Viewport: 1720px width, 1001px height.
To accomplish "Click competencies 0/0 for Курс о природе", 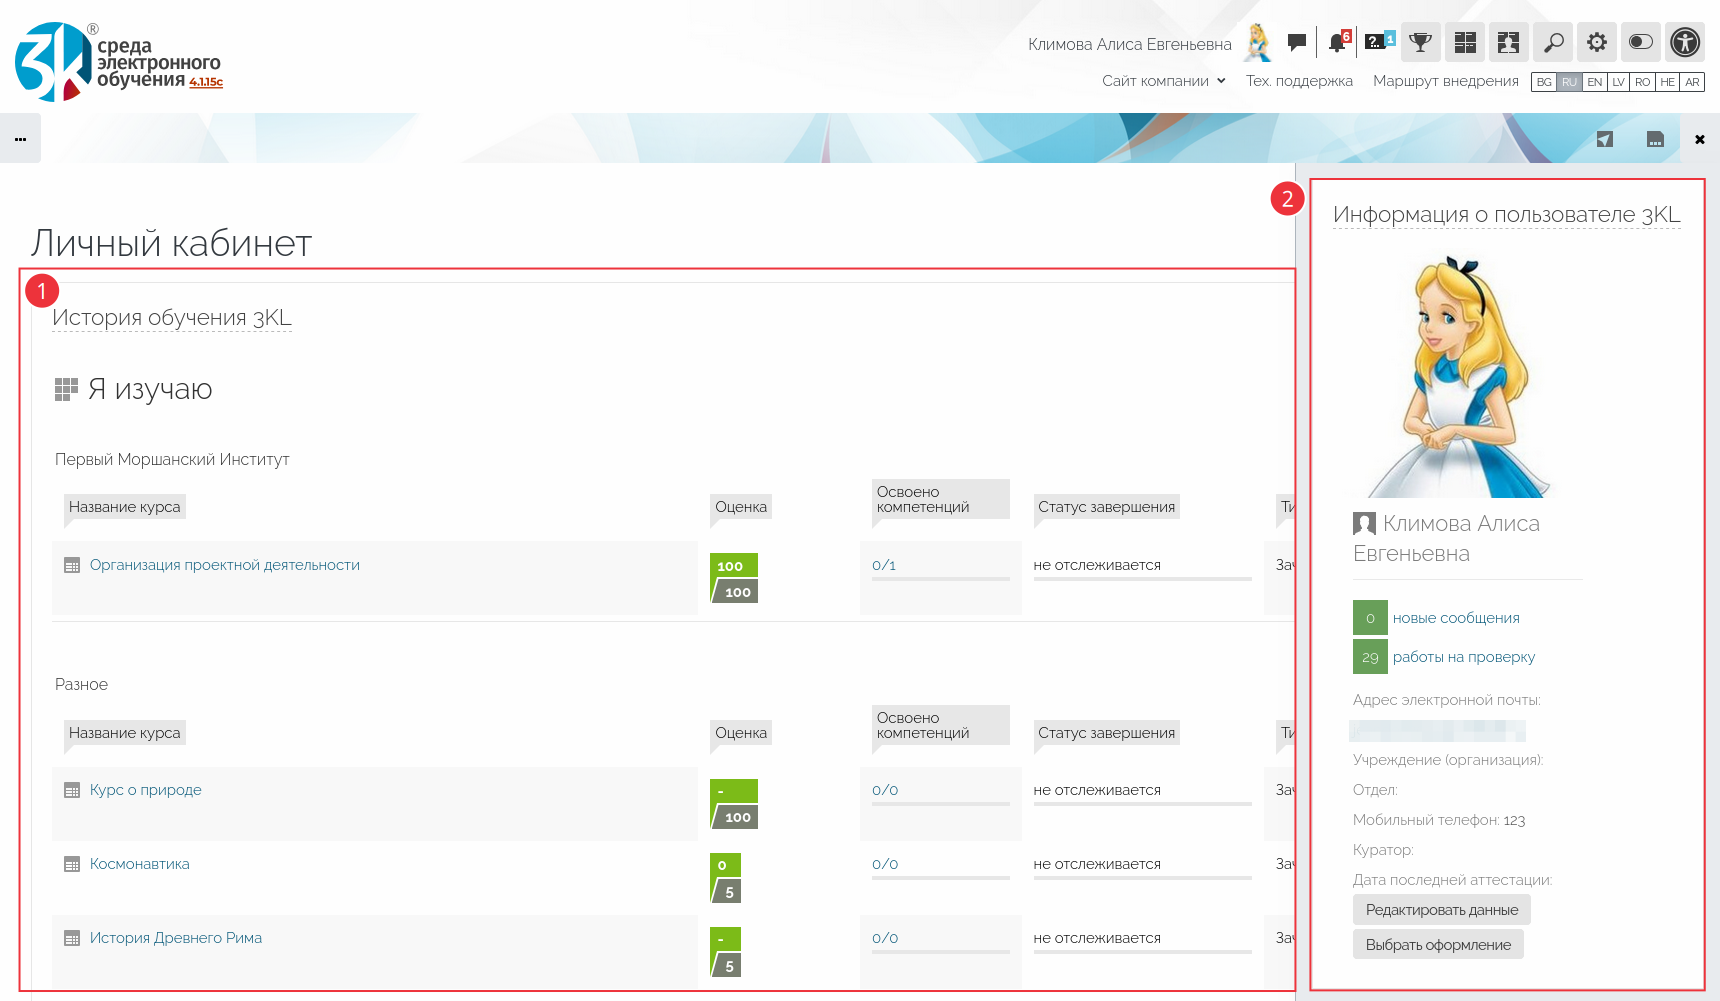I will 885,790.
